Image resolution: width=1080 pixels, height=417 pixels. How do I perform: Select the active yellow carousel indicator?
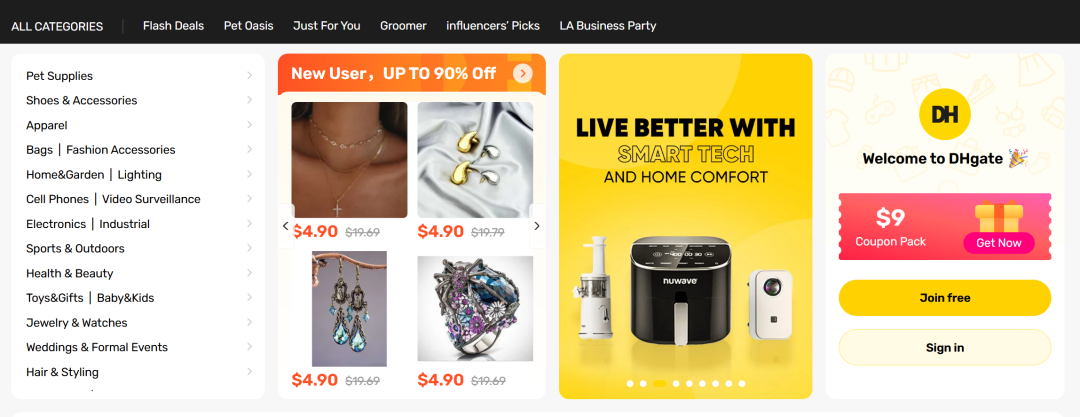point(659,383)
